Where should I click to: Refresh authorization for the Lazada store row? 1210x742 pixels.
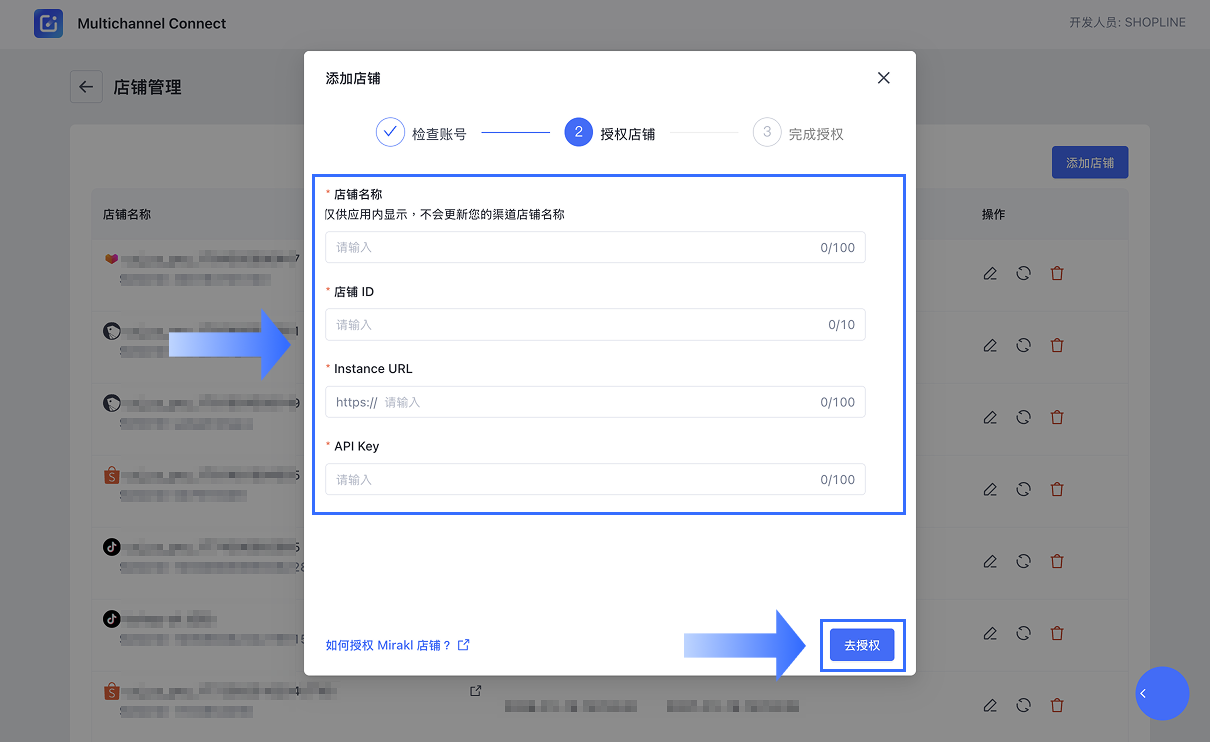click(1023, 273)
